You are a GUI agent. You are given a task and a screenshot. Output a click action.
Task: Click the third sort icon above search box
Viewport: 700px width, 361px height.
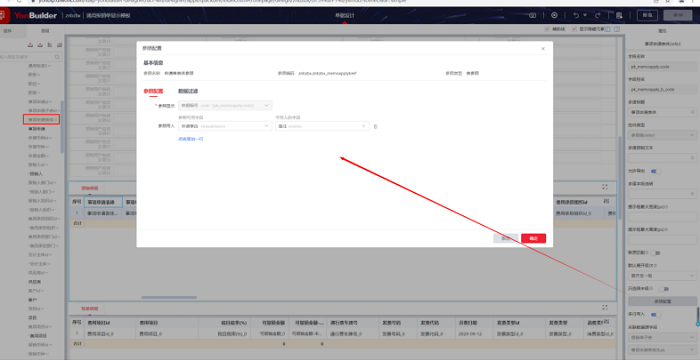coord(50,45)
